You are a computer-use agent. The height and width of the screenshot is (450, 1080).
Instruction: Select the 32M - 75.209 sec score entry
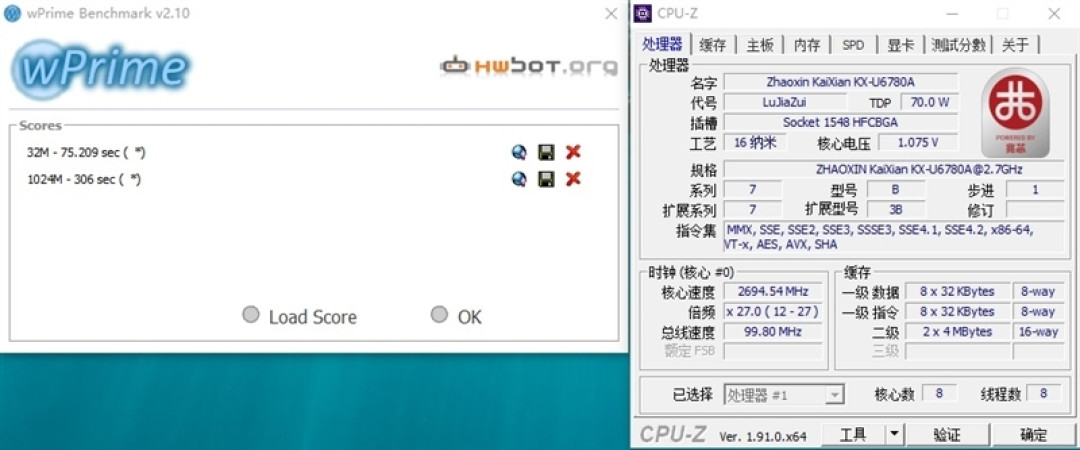tap(86, 152)
